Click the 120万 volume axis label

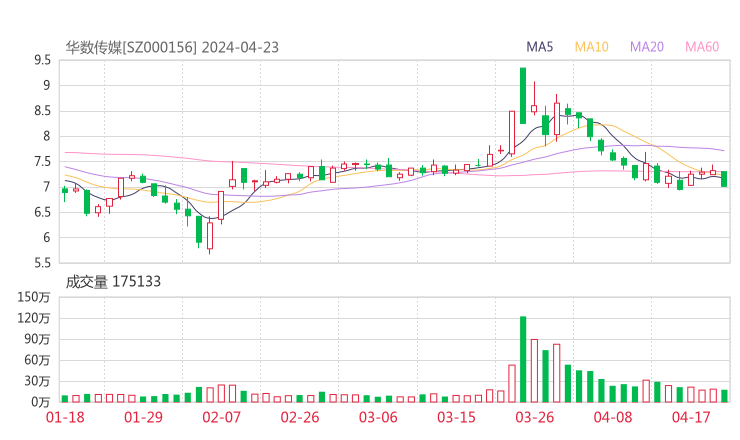34,318
